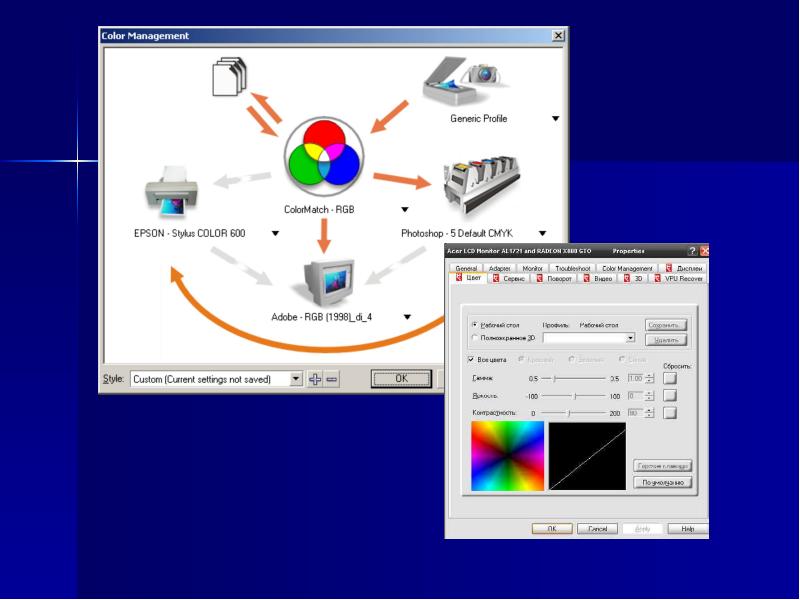800x600 pixels.
Task: Switch to the Troubleshoot tab
Action: coord(572,268)
